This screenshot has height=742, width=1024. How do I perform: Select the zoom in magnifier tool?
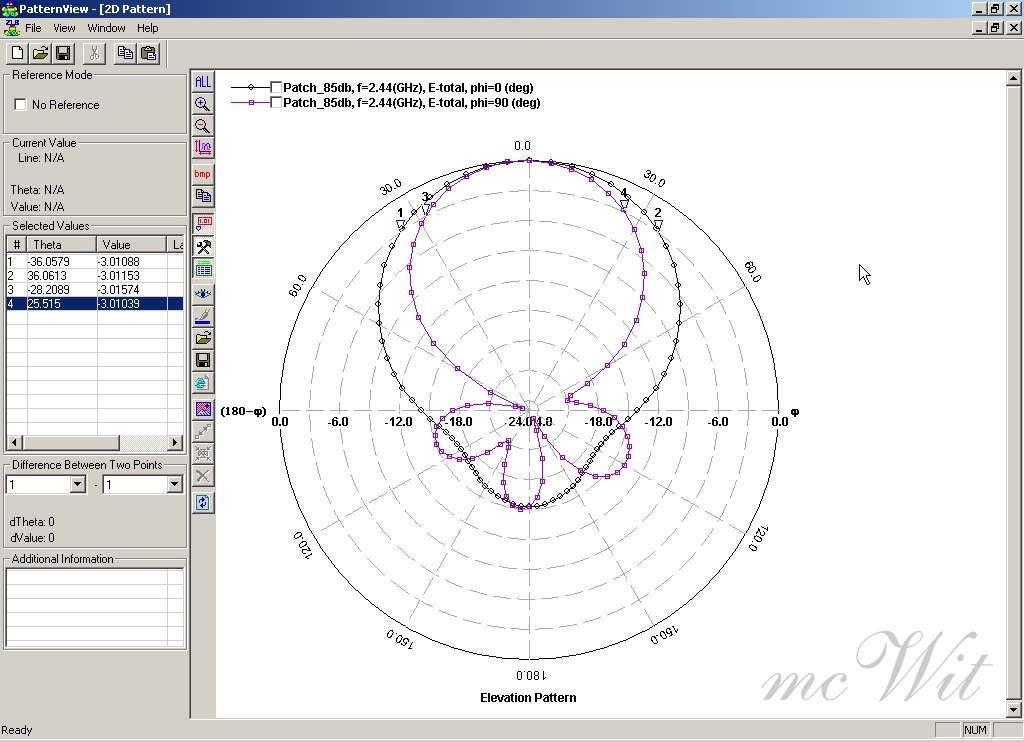pyautogui.click(x=203, y=104)
